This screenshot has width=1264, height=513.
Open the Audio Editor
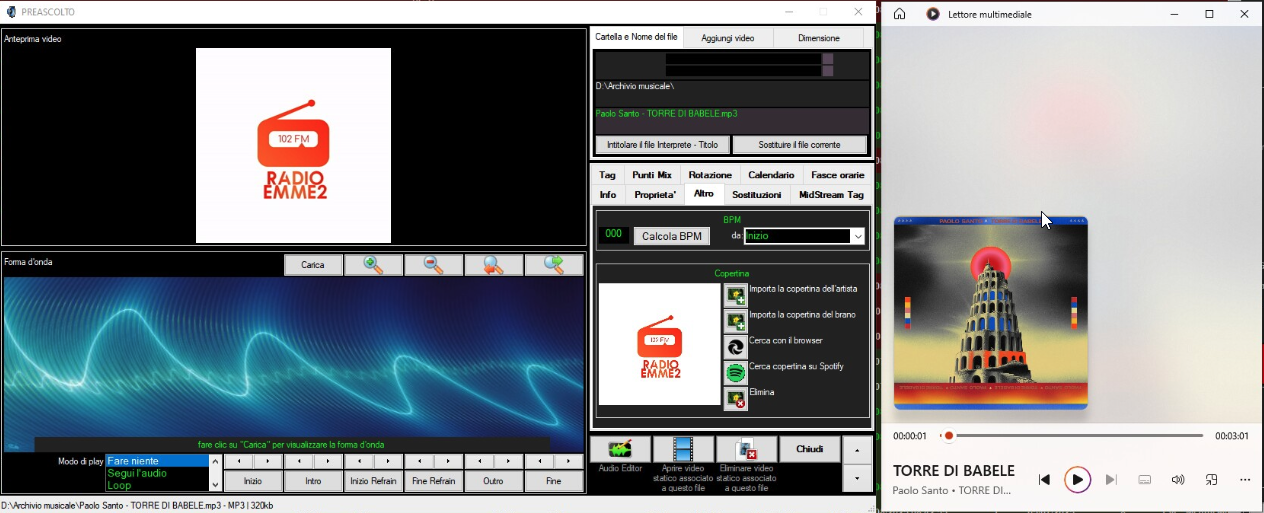click(620, 449)
